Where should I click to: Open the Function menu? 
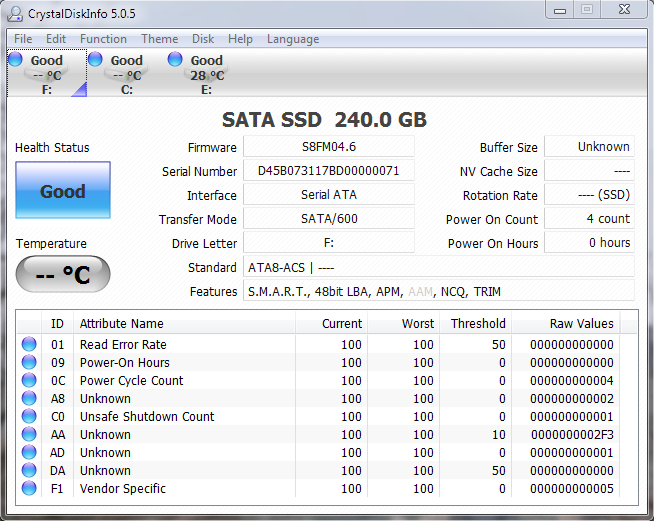click(103, 39)
